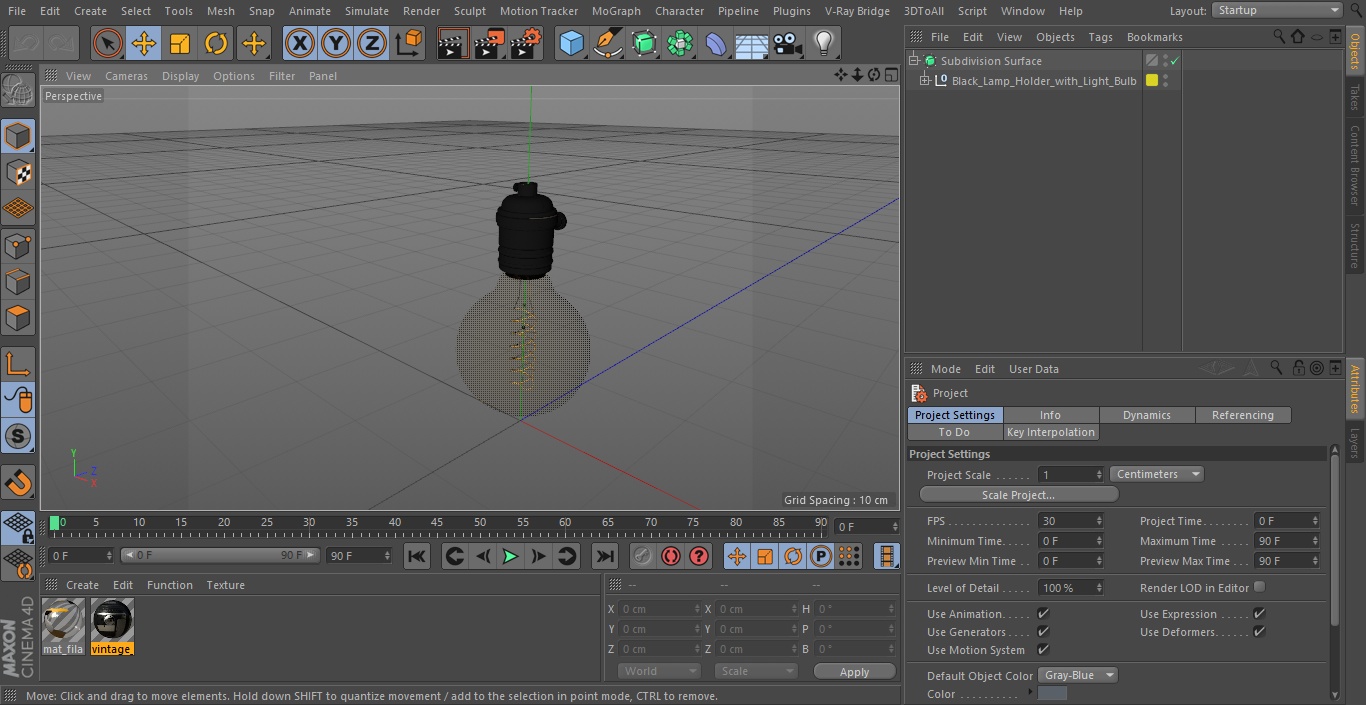1366x705 pixels.
Task: Open Objects panel Bookmarks menu
Action: pyautogui.click(x=1154, y=37)
